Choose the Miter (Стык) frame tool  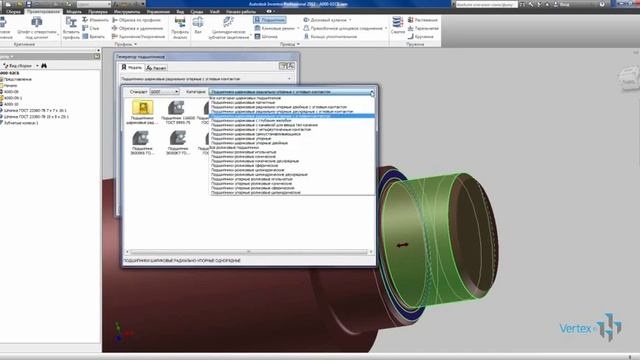pyautogui.click(x=91, y=28)
